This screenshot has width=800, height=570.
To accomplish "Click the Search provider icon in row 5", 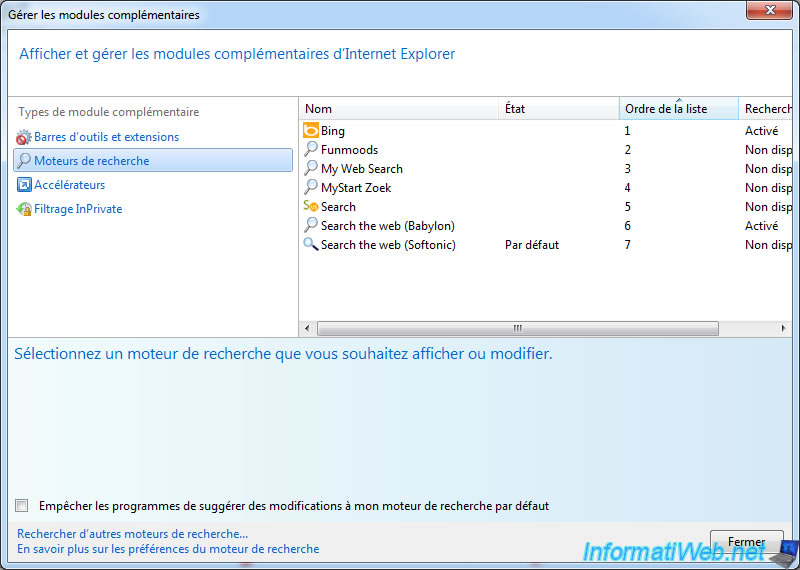I will pos(311,207).
